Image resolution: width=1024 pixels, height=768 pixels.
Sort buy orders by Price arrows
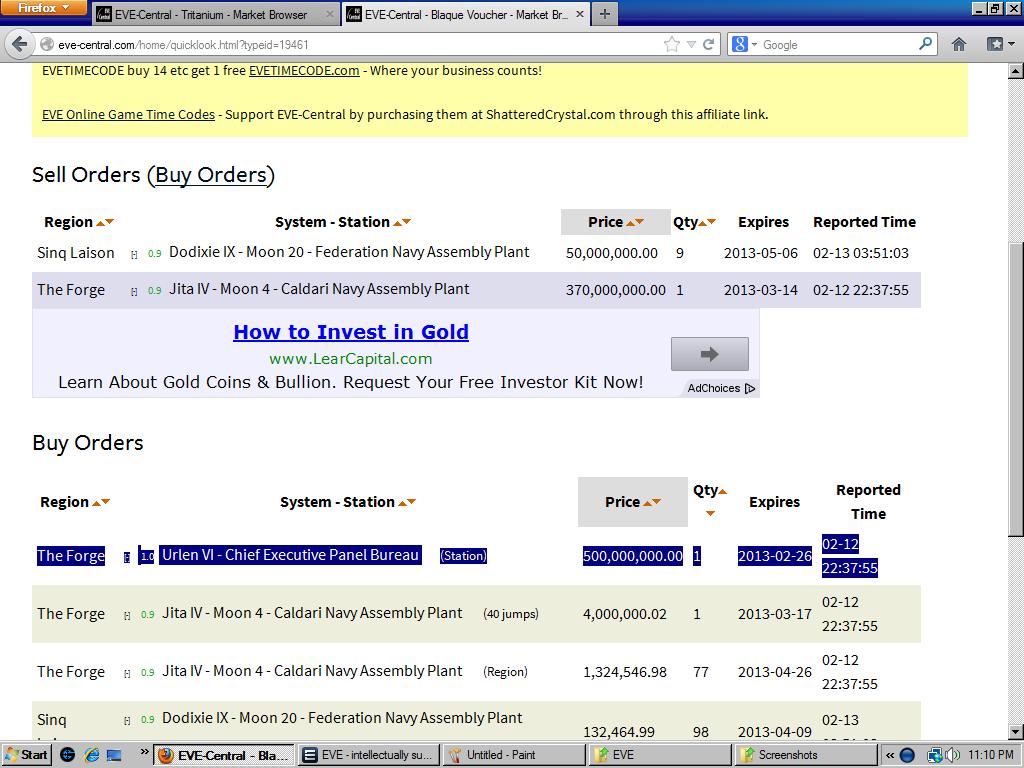(x=652, y=502)
